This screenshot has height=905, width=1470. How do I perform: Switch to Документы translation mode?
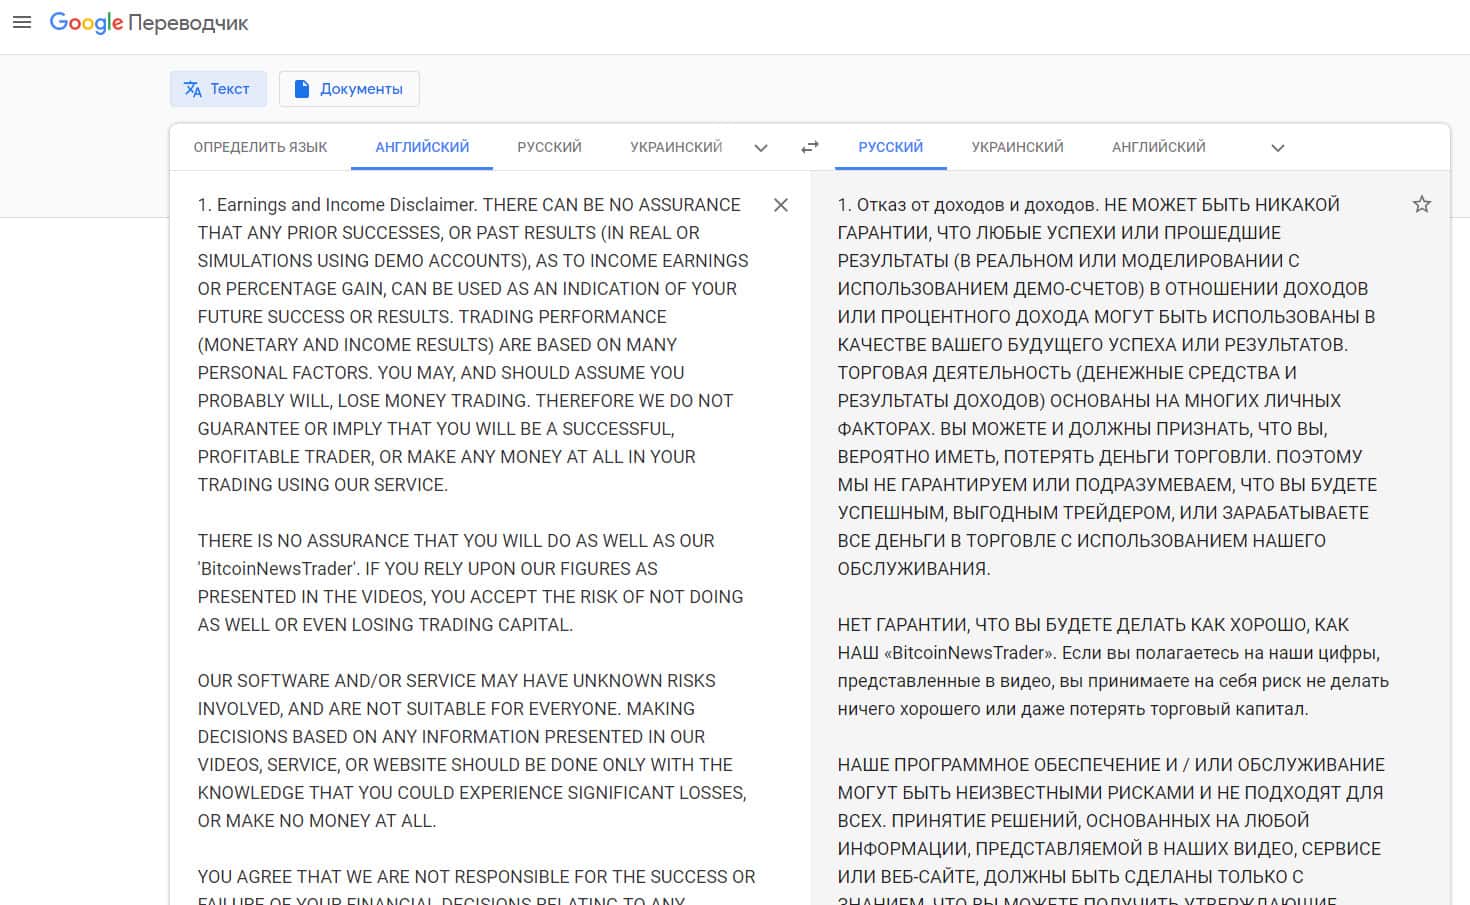349,89
